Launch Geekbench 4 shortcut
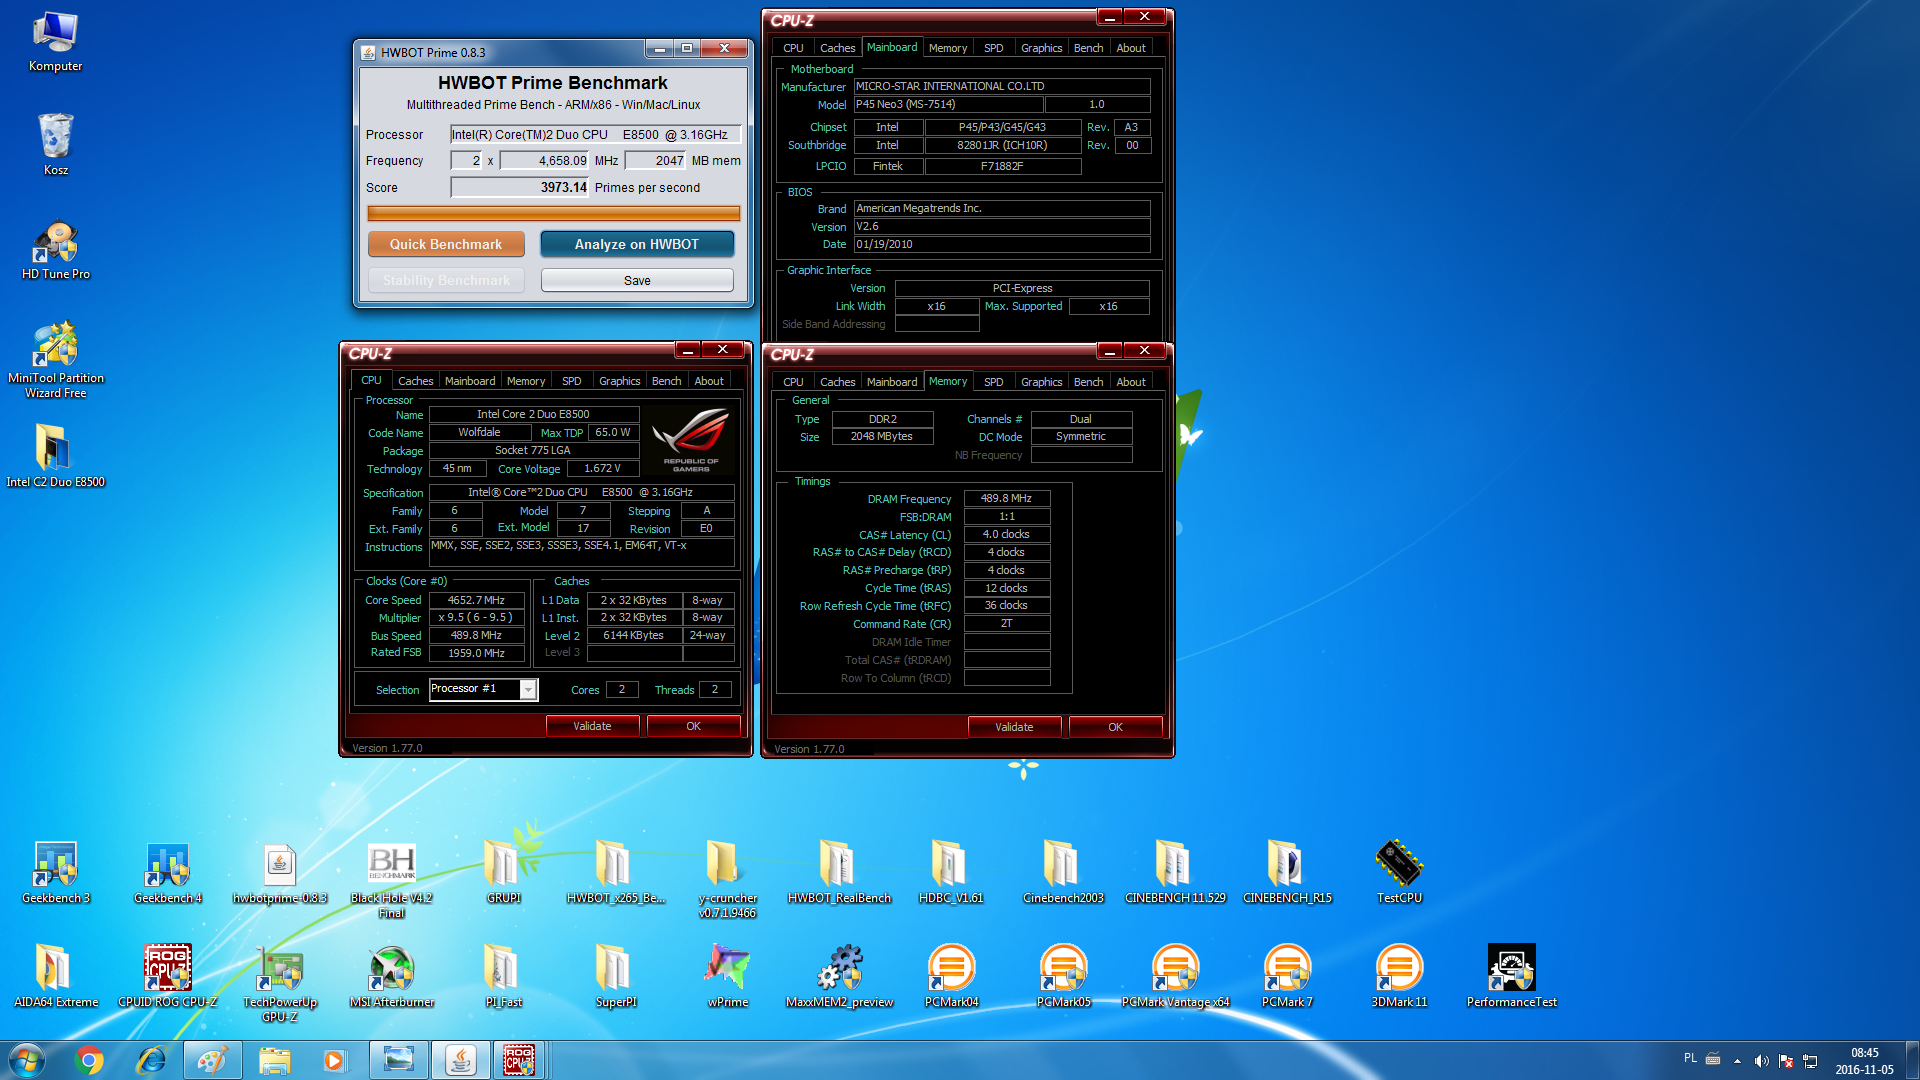1920x1080 pixels. click(x=168, y=873)
